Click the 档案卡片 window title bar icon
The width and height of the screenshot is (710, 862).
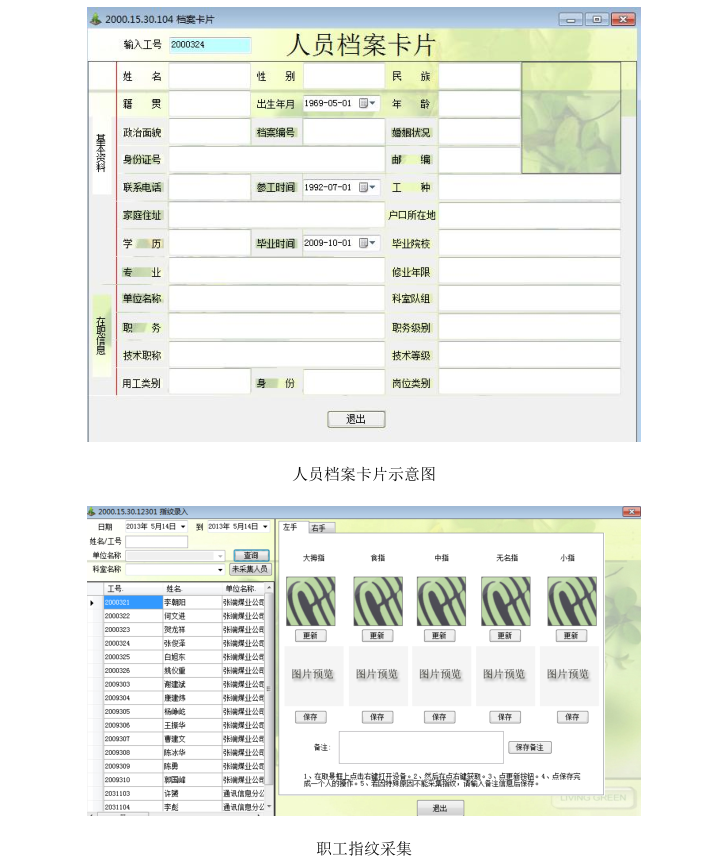click(95, 19)
